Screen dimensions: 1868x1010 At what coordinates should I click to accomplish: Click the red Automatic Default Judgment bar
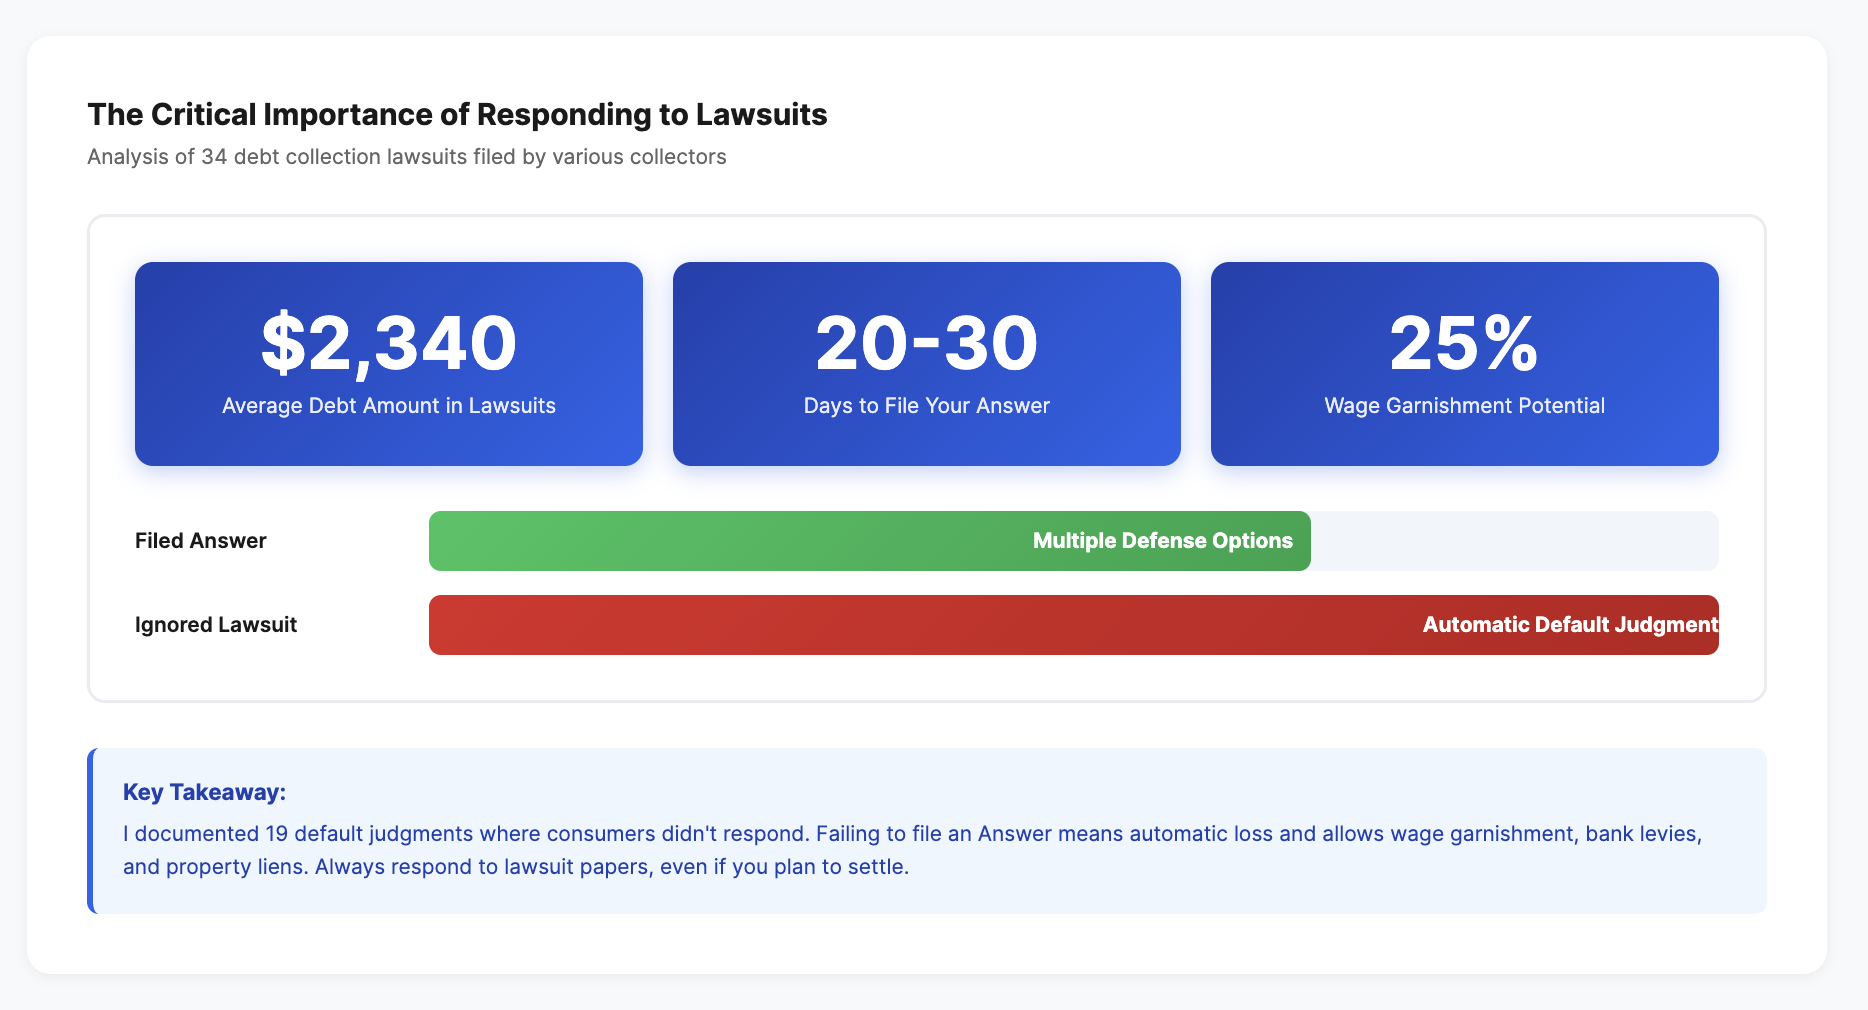(x=1074, y=625)
